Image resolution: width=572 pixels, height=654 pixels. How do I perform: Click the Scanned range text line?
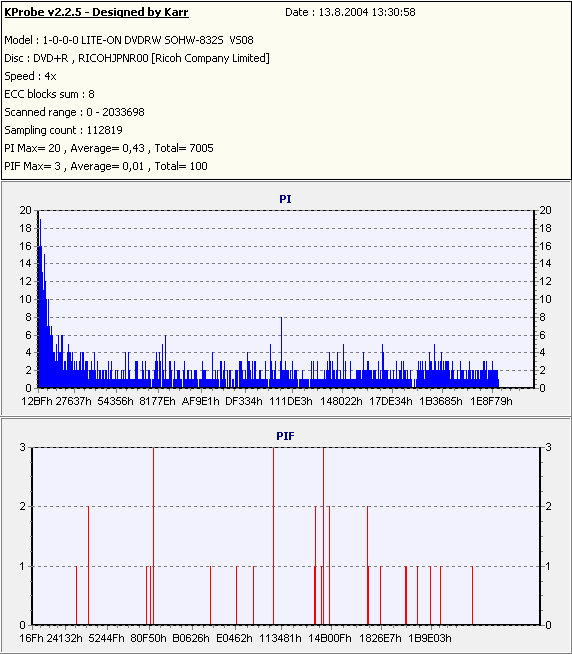point(74,112)
